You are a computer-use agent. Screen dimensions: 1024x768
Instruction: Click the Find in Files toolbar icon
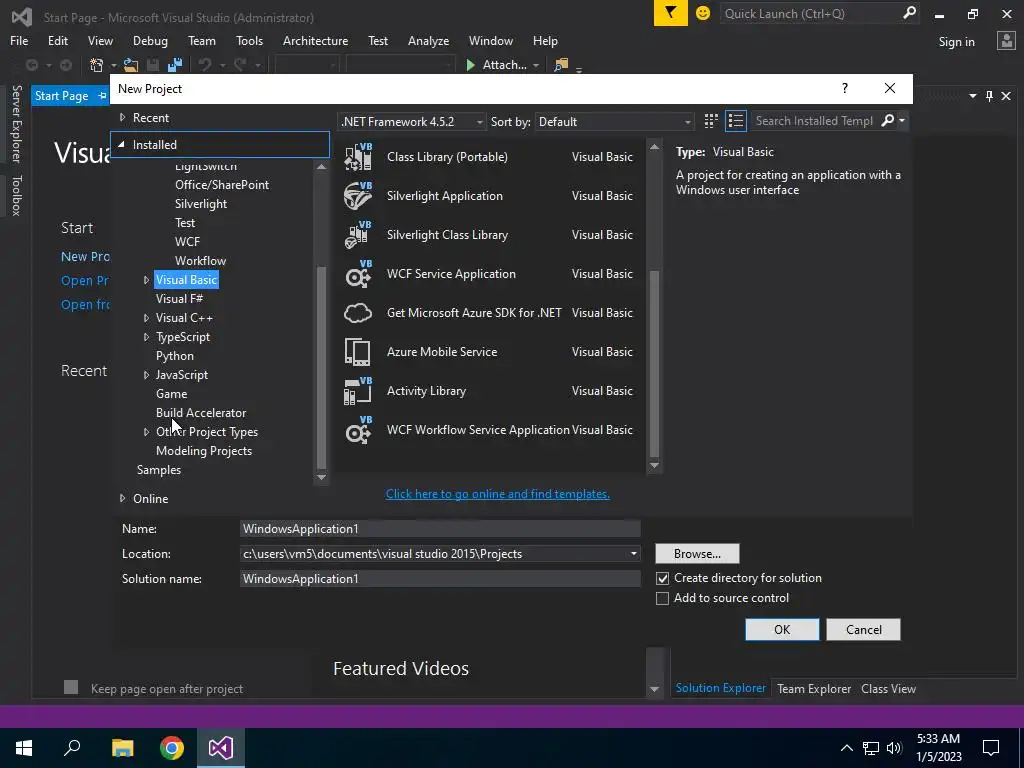tap(561, 65)
